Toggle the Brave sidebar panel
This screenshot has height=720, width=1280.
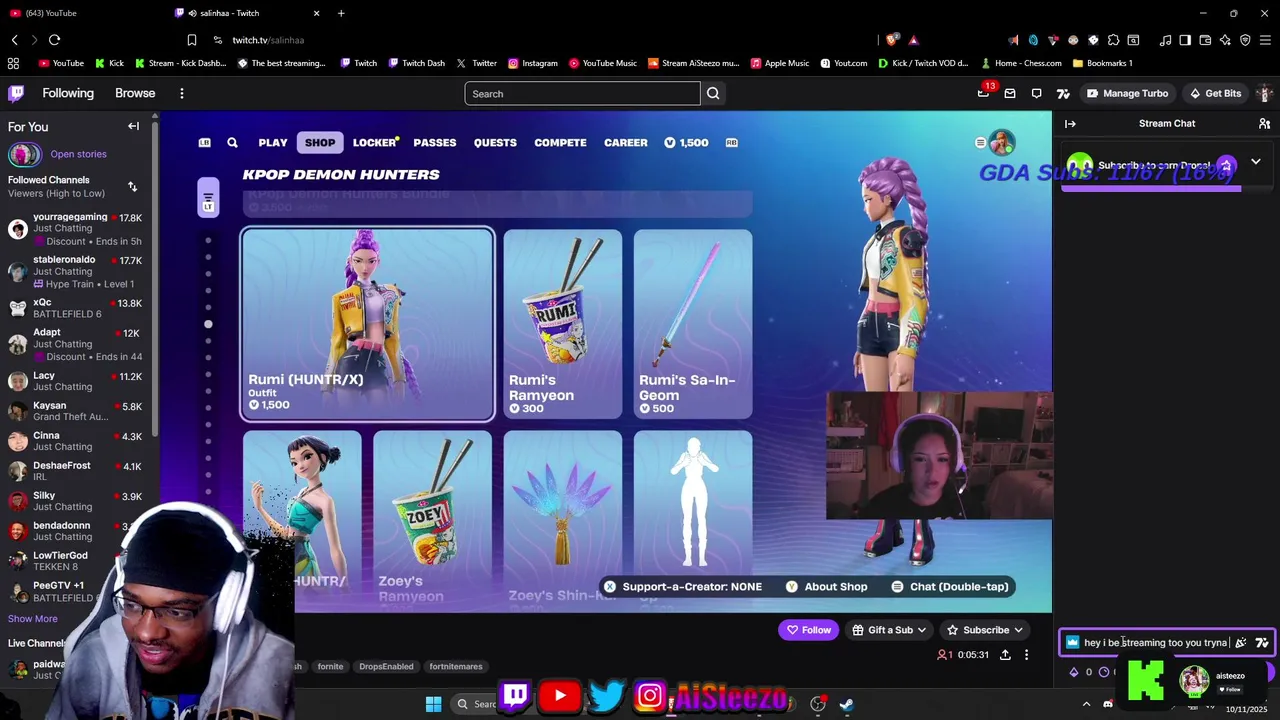1185,40
